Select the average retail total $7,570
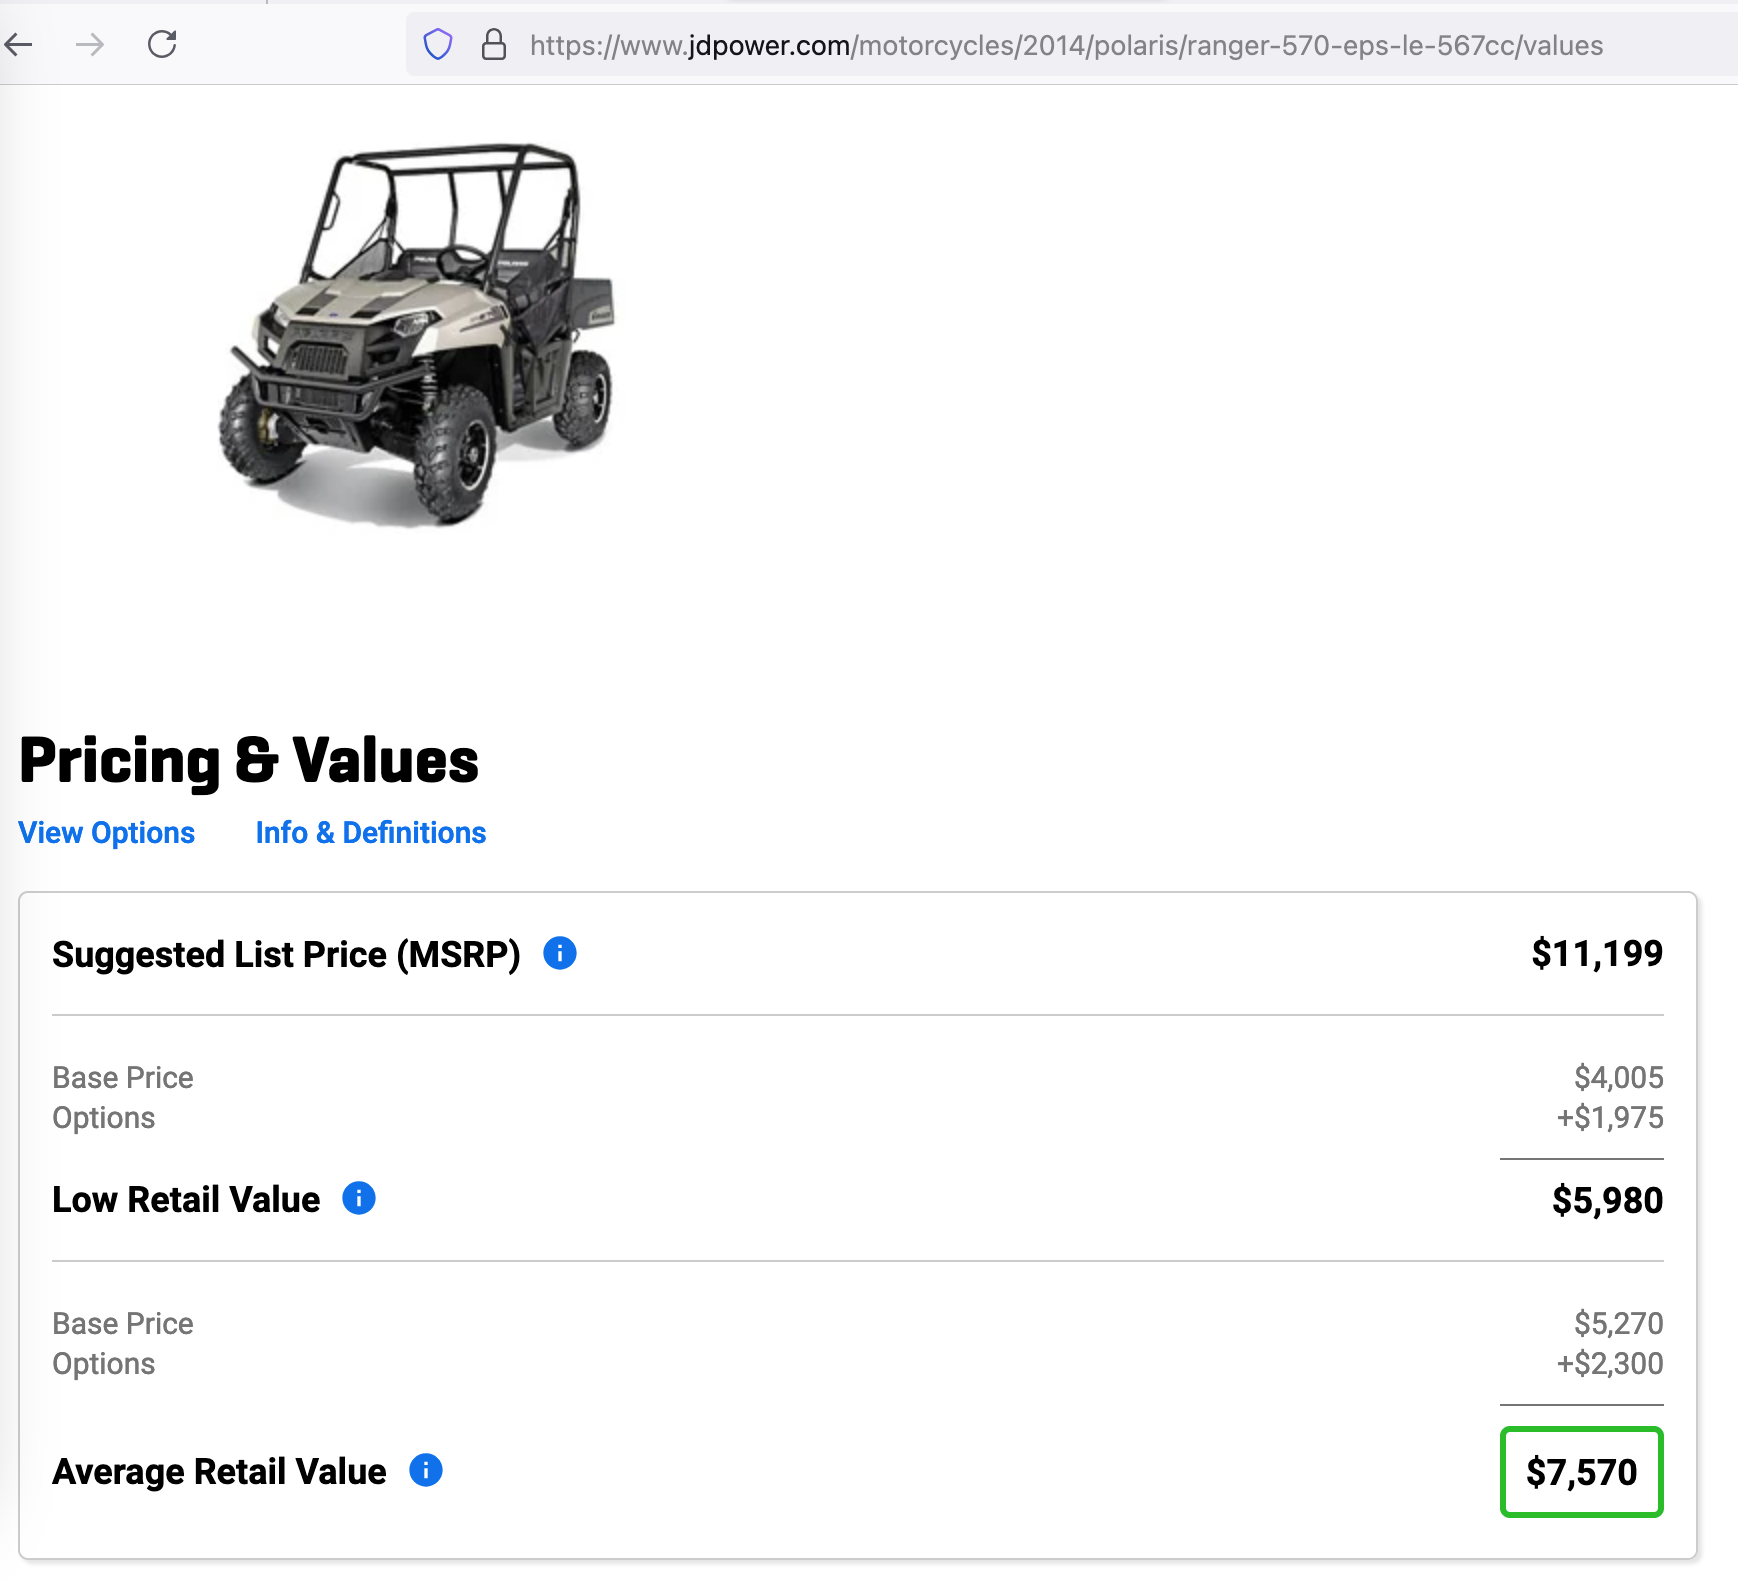 [x=1582, y=1472]
